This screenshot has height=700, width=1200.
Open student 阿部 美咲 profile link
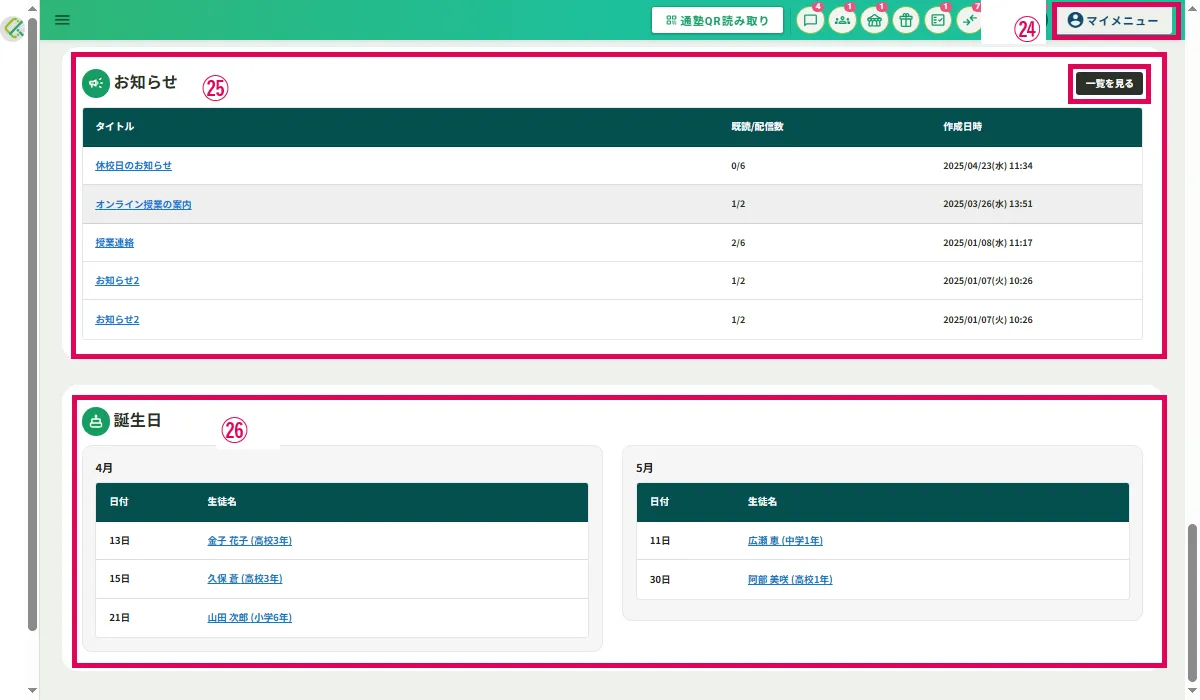789,580
